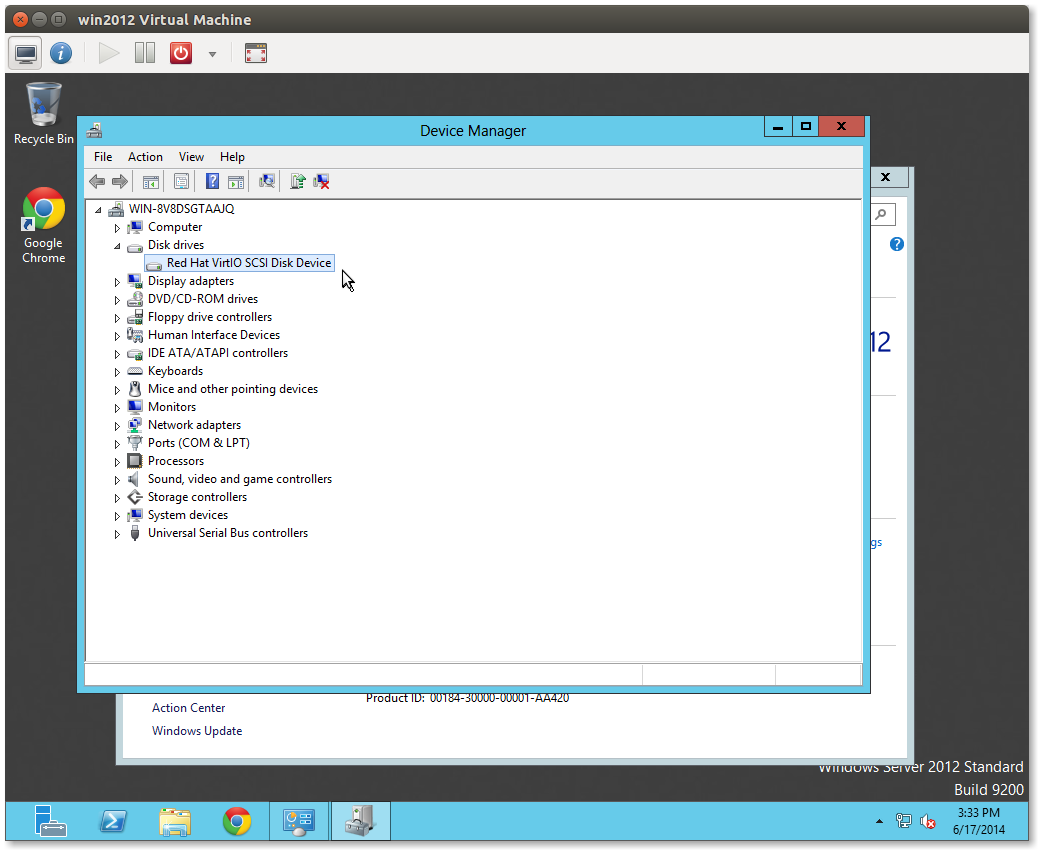Screen dimensions: 1038x850
Task: Launch Google Chrome from the taskbar
Action: [237, 821]
